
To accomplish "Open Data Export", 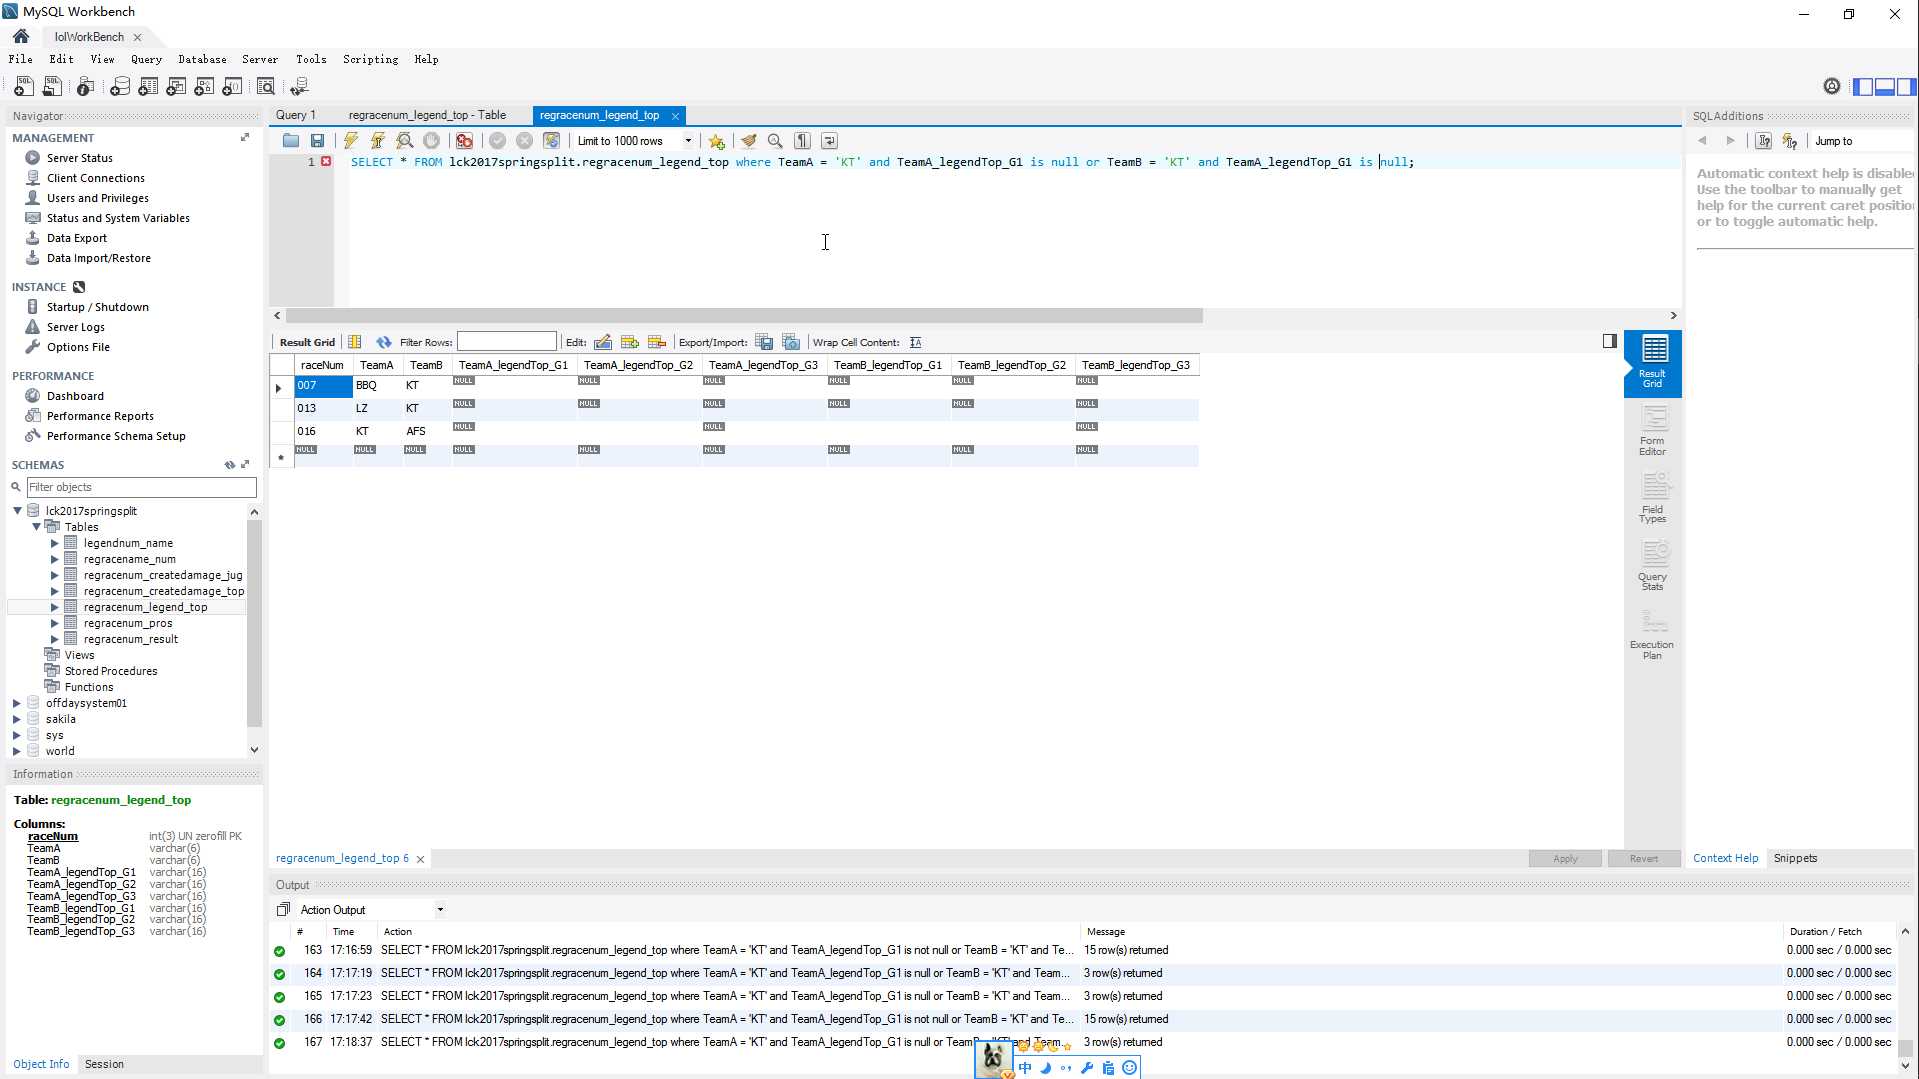I will [76, 238].
